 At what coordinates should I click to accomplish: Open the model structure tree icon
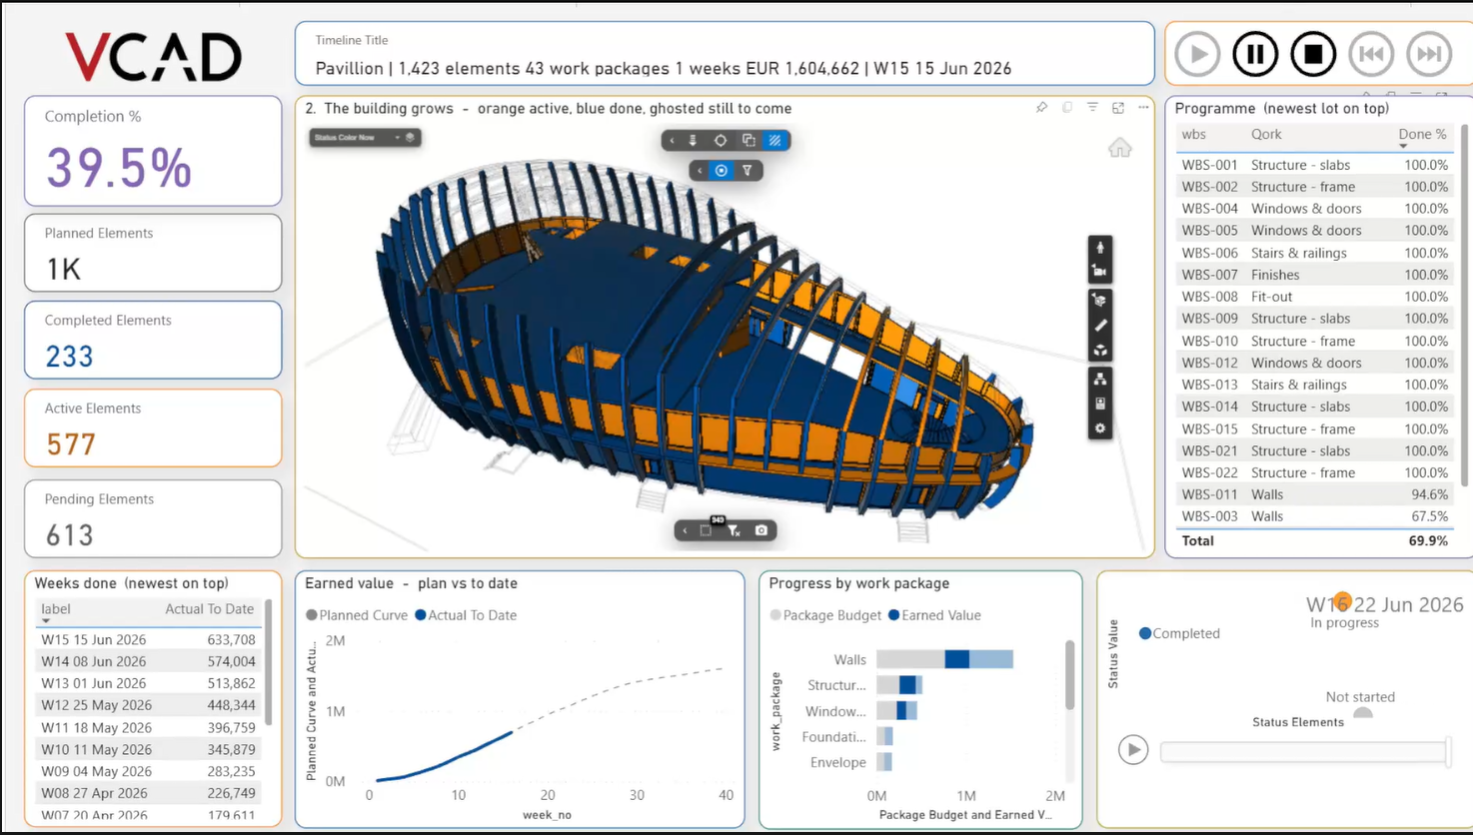point(1100,379)
